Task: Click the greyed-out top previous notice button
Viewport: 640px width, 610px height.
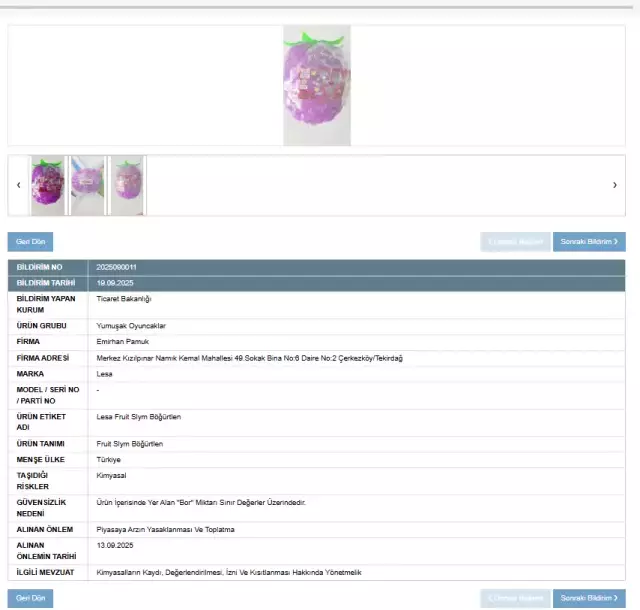Action: pyautogui.click(x=516, y=241)
